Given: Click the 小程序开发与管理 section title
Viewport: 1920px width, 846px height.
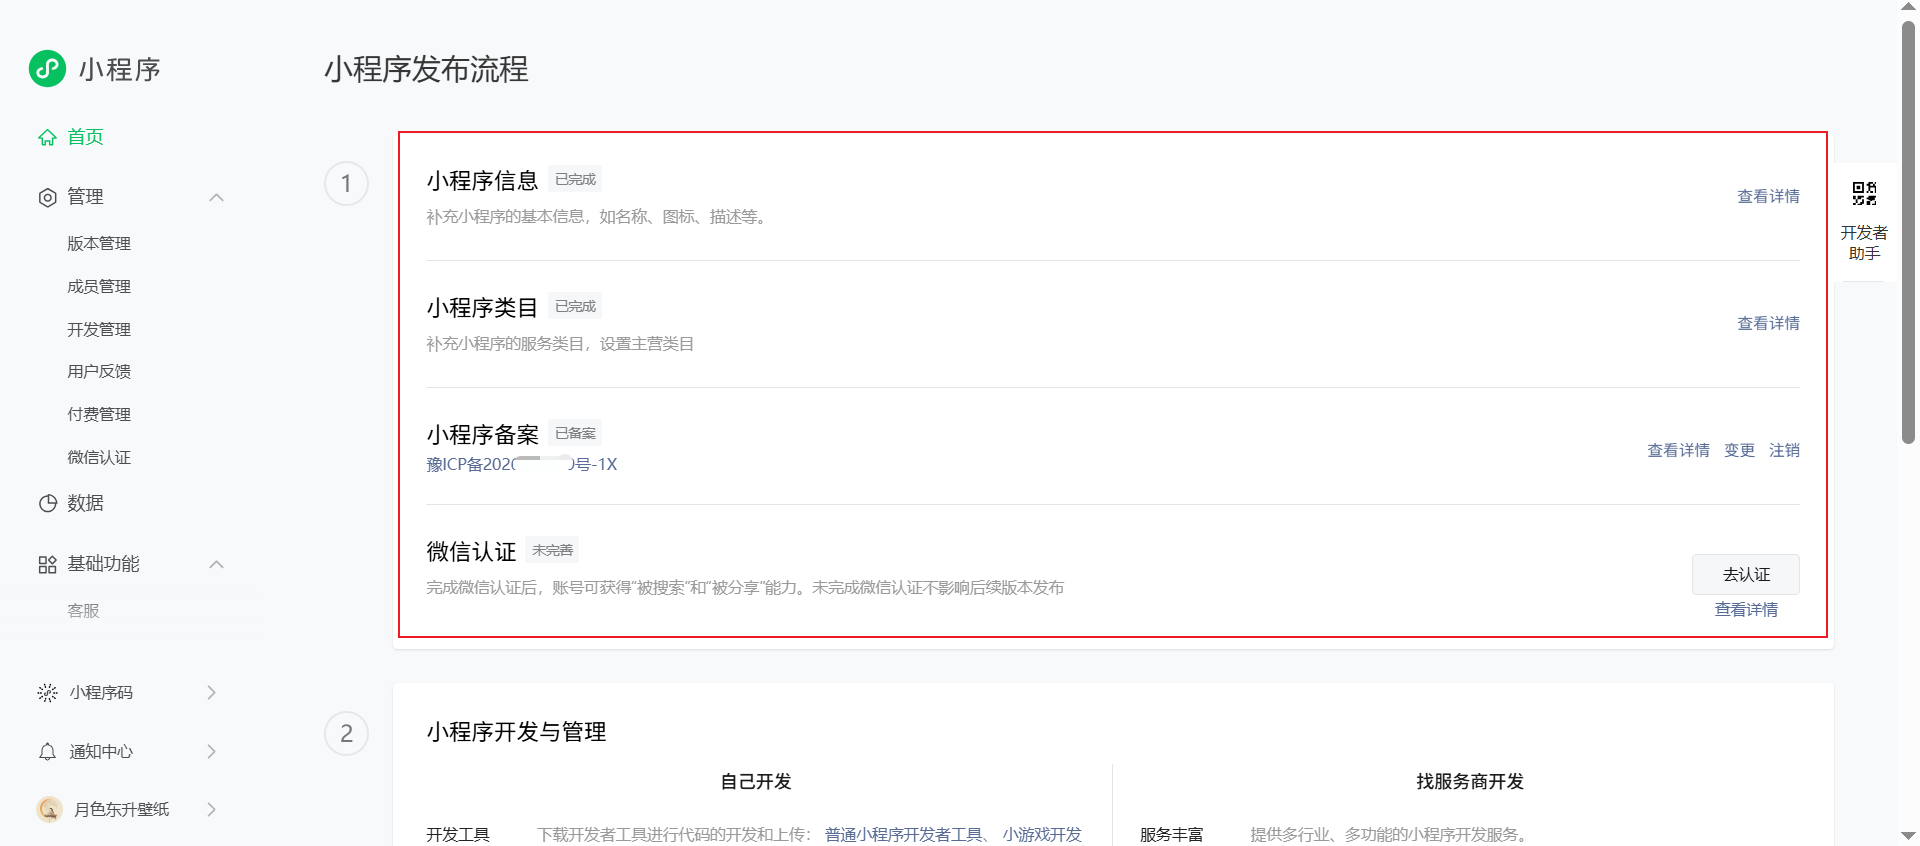Looking at the screenshot, I should click(516, 733).
